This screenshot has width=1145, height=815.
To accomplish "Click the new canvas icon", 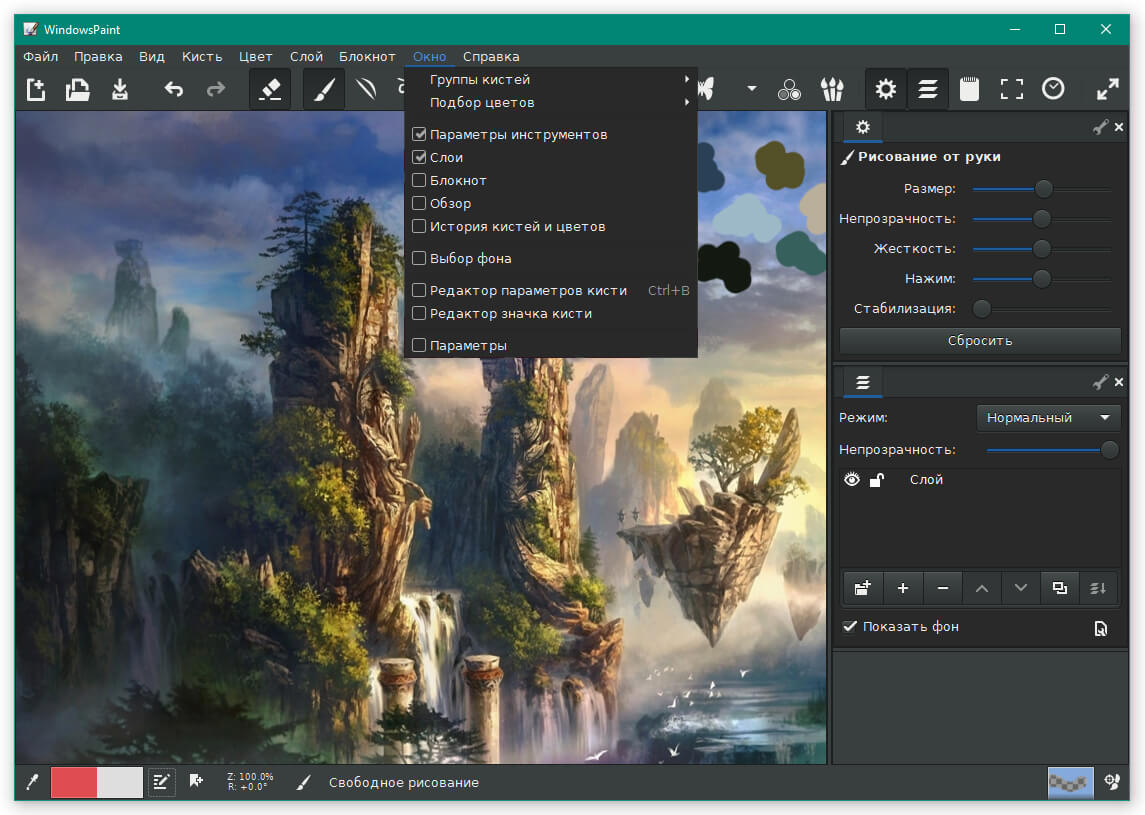I will click(36, 89).
